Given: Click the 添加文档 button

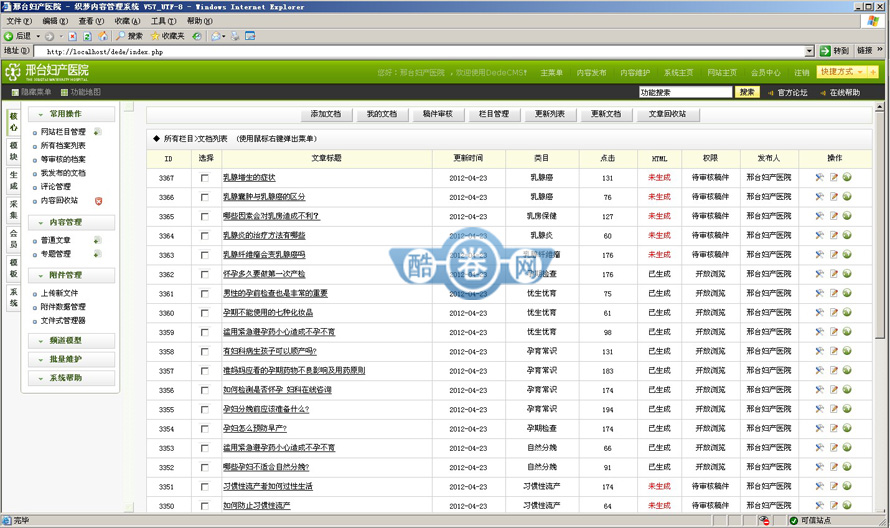Looking at the screenshot, I should [x=326, y=114].
